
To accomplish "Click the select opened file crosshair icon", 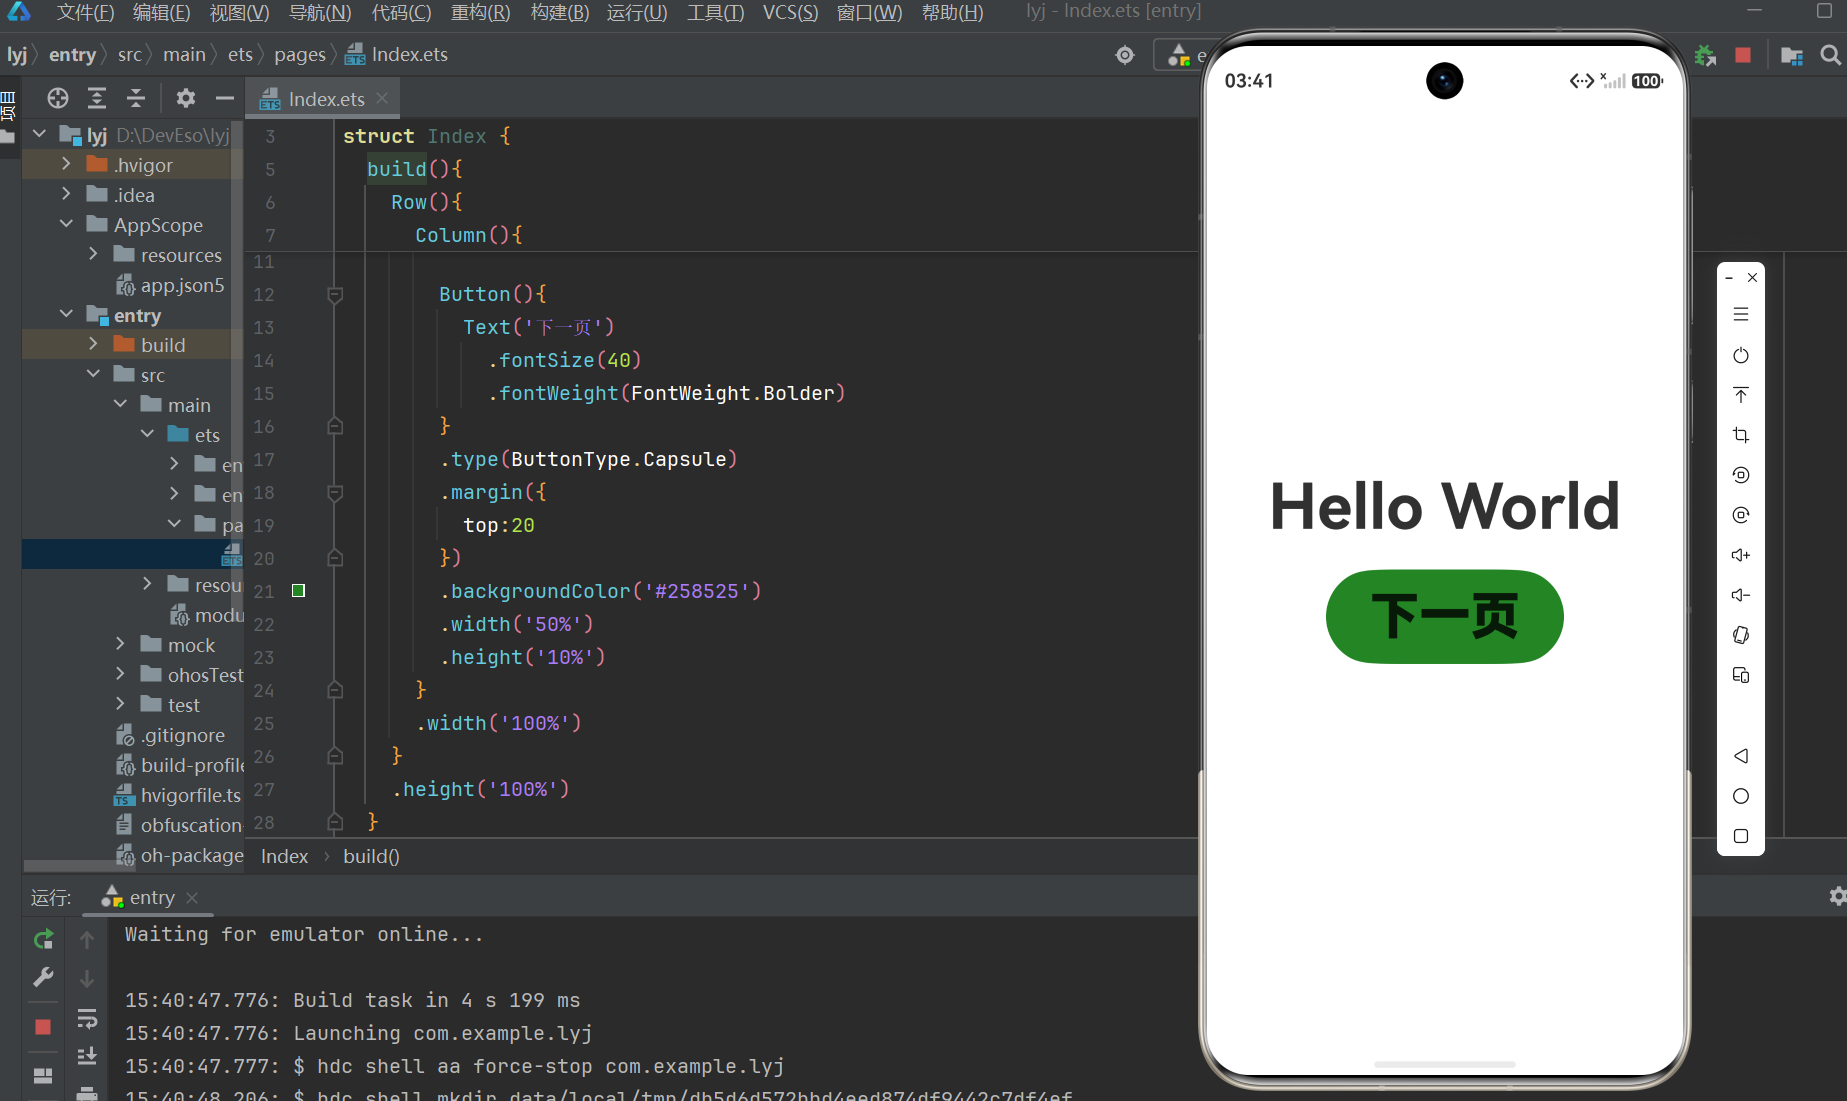I will click(58, 98).
